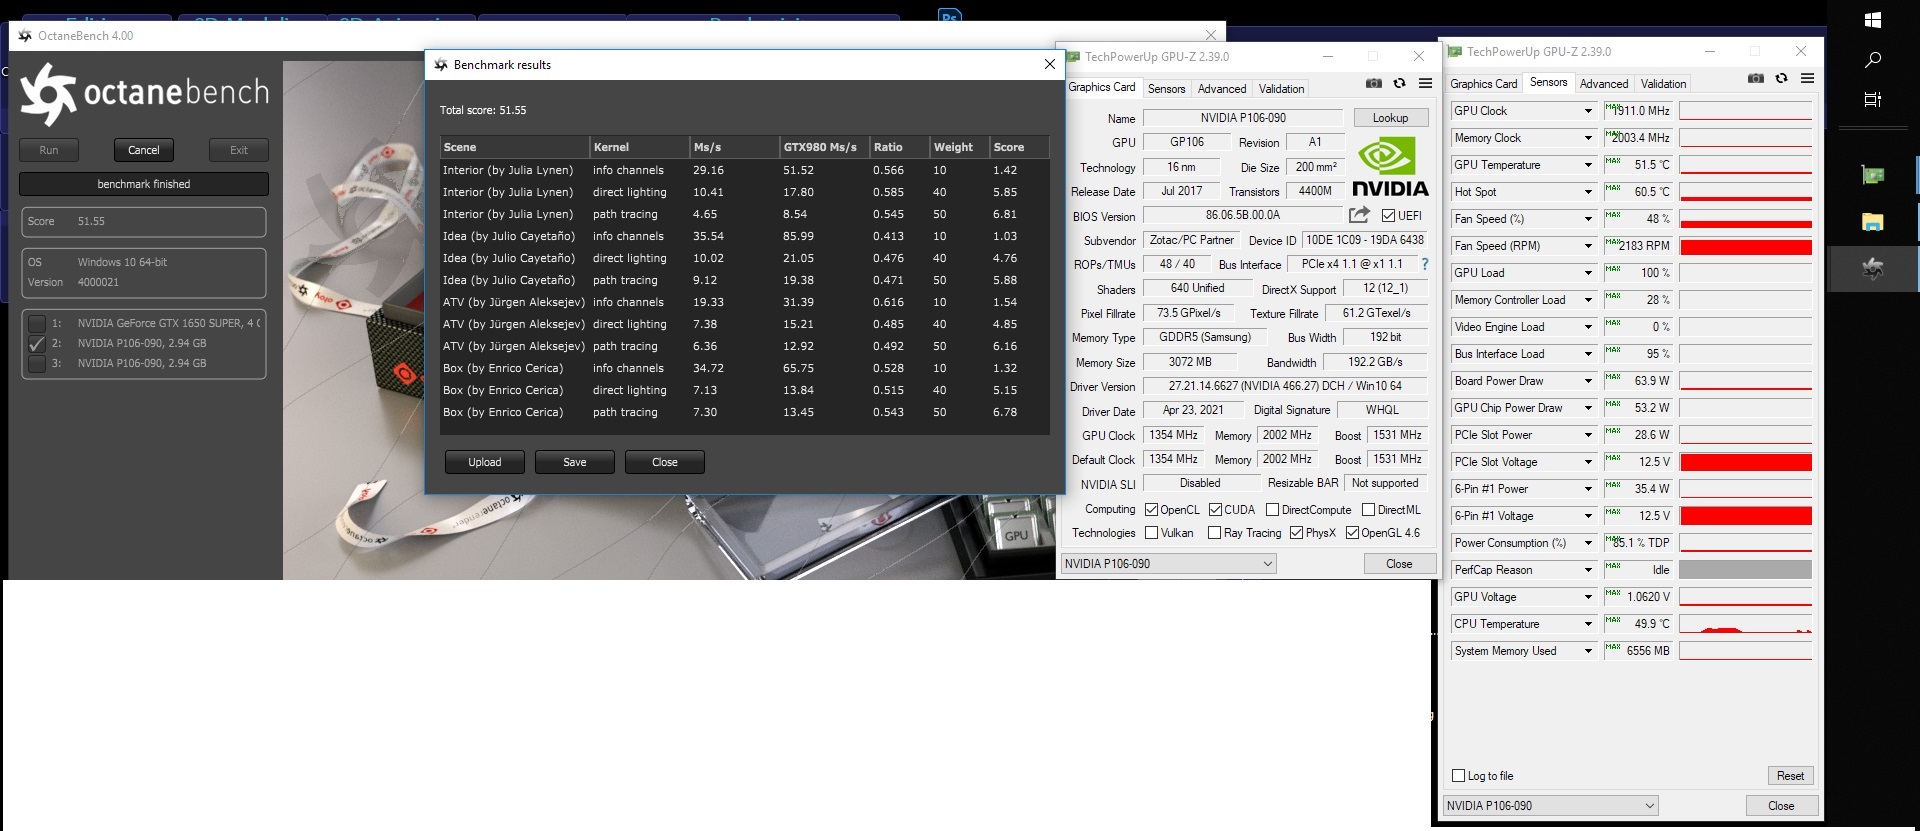Switch to Graphics Card tab in Sensors window
Viewport: 1920px width, 831px height.
click(x=1484, y=84)
